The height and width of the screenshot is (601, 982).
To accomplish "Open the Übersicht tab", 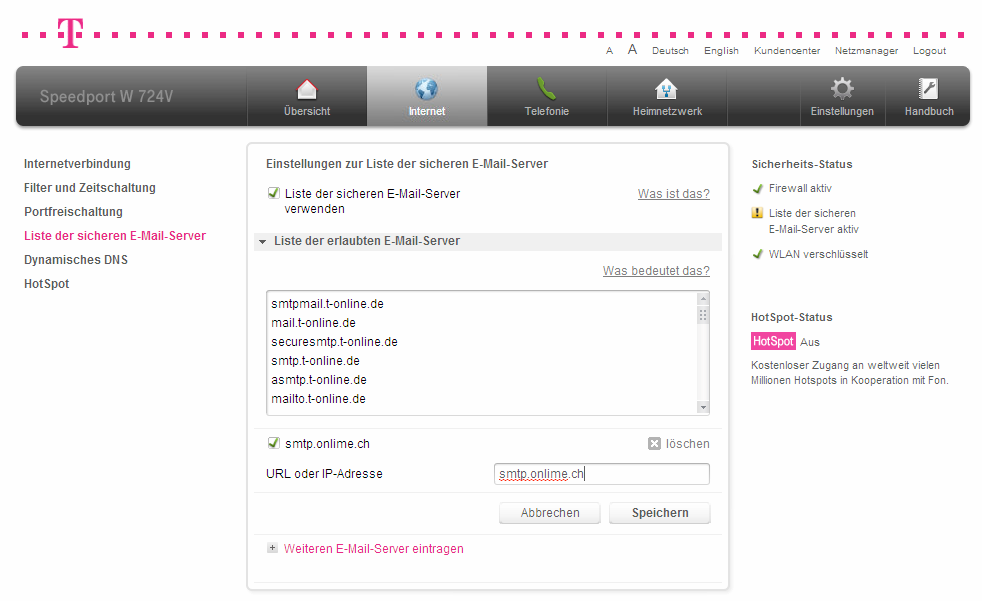I will [307, 96].
